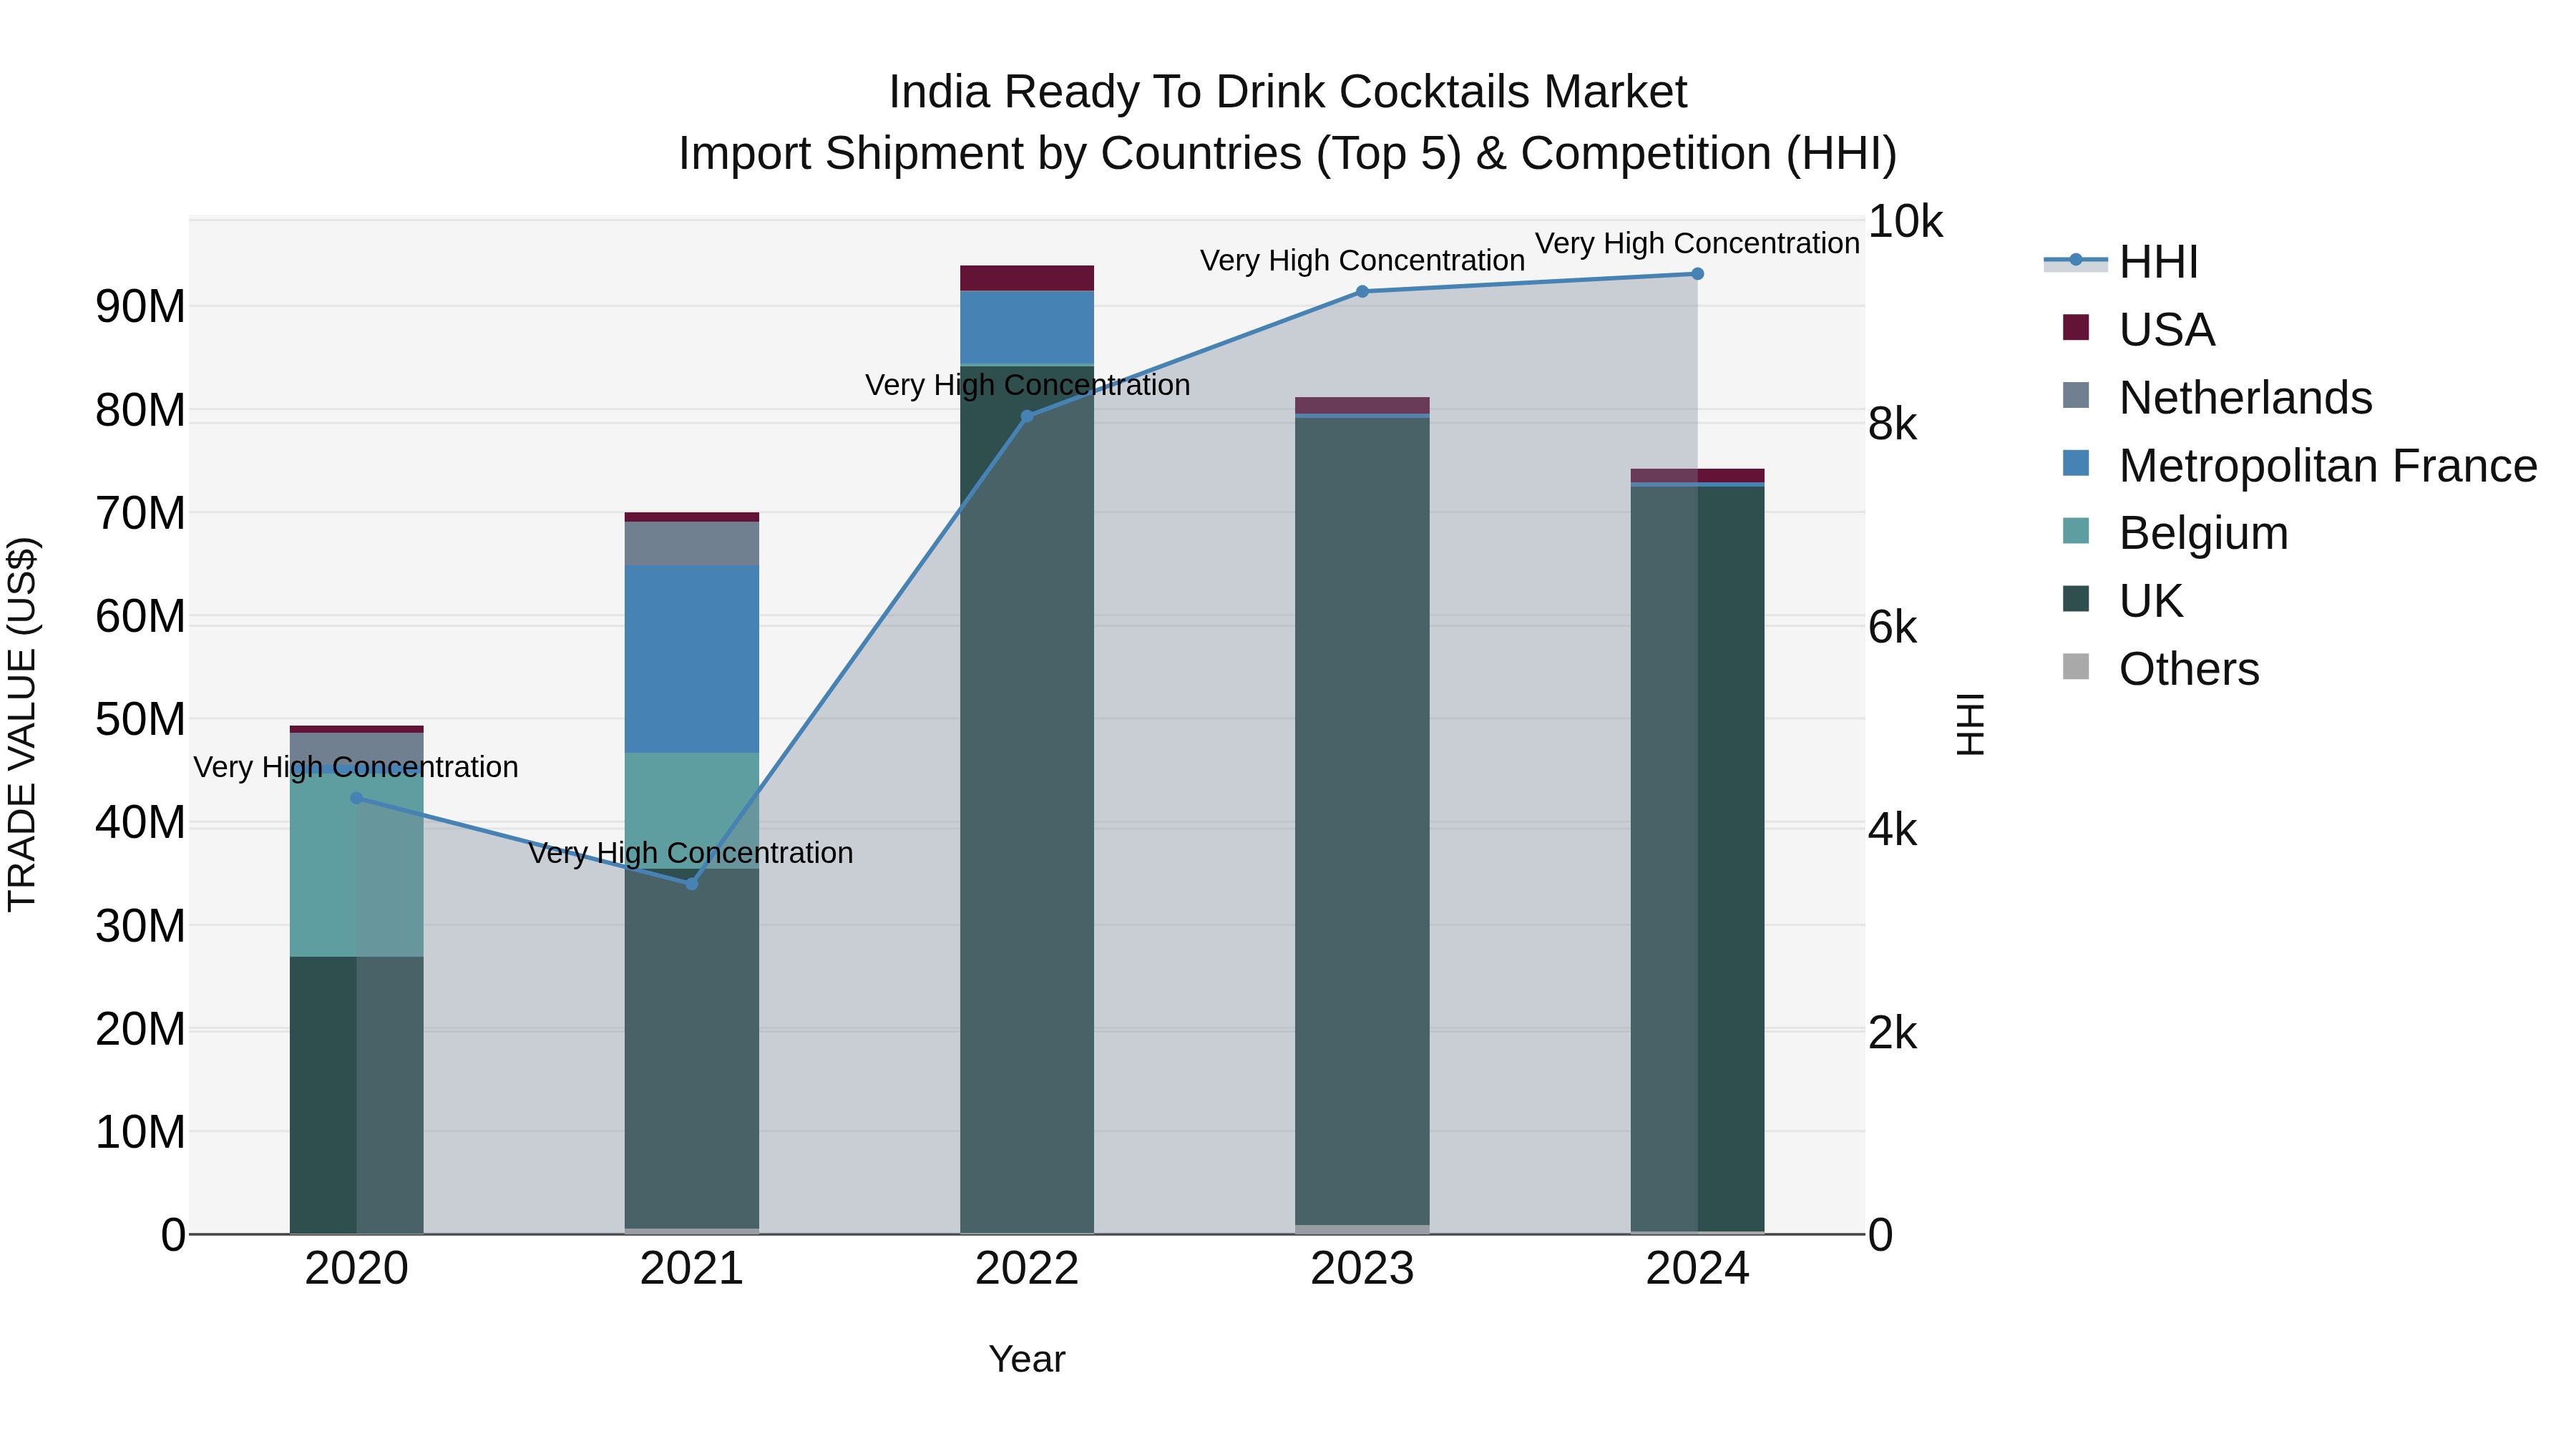
Task: Click the HHI line marker icon in legend
Action: tap(2076, 260)
